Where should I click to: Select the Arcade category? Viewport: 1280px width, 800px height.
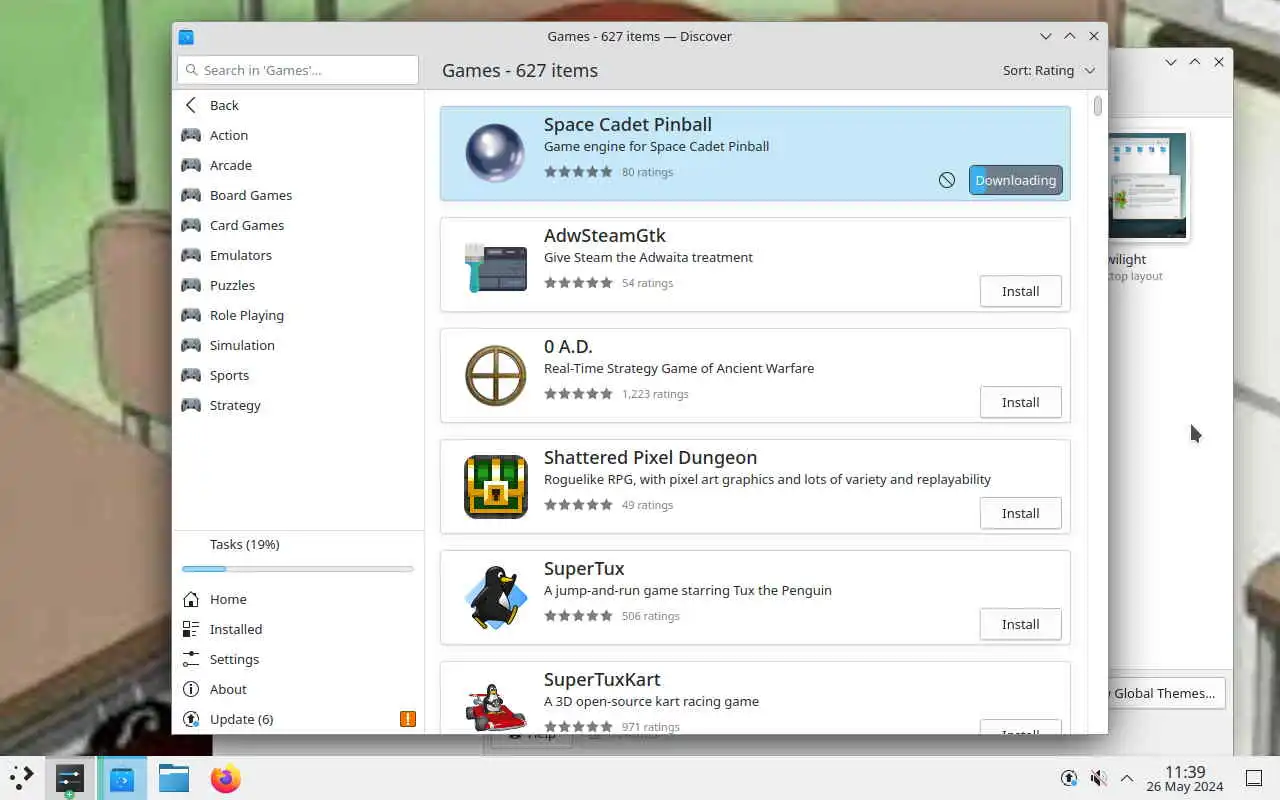pyautogui.click(x=298, y=165)
